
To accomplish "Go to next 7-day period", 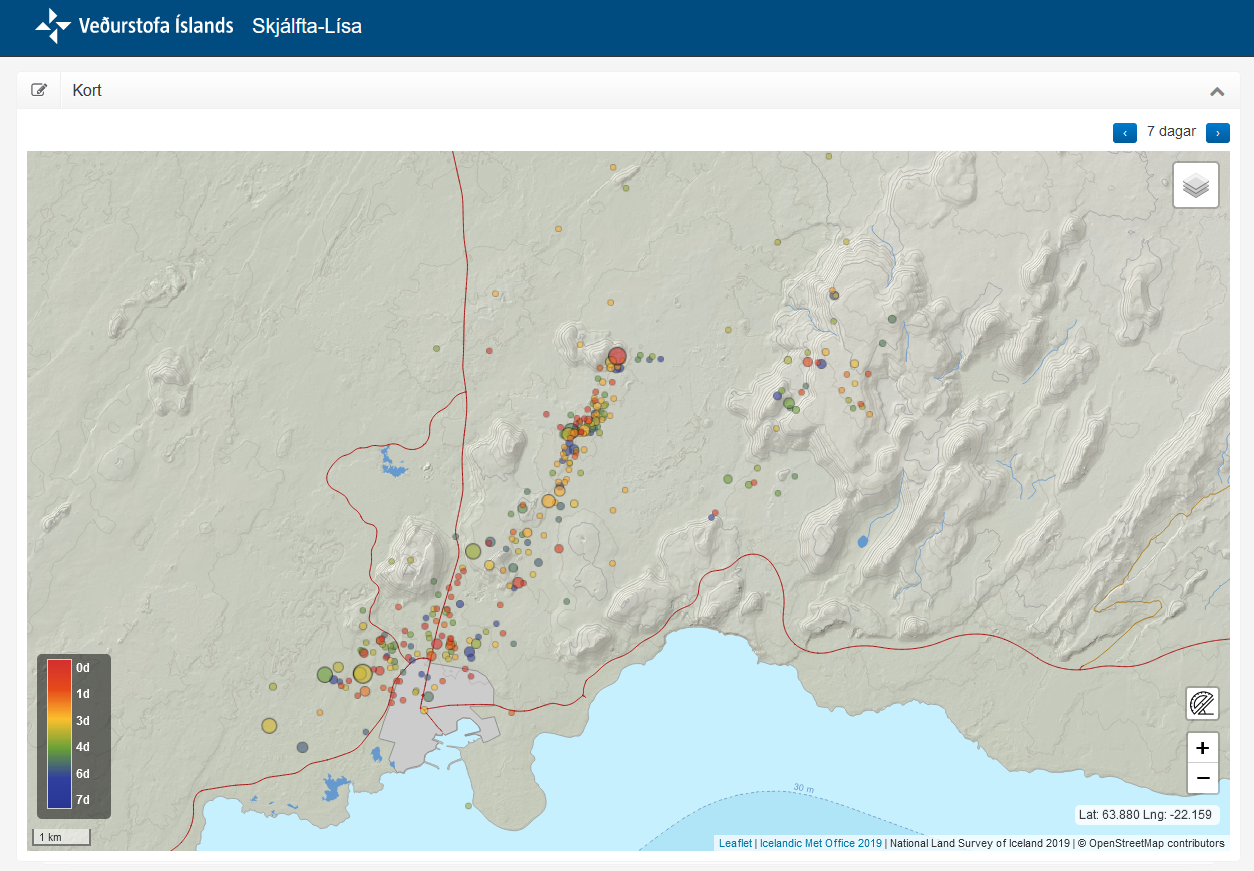I will pos(1217,132).
